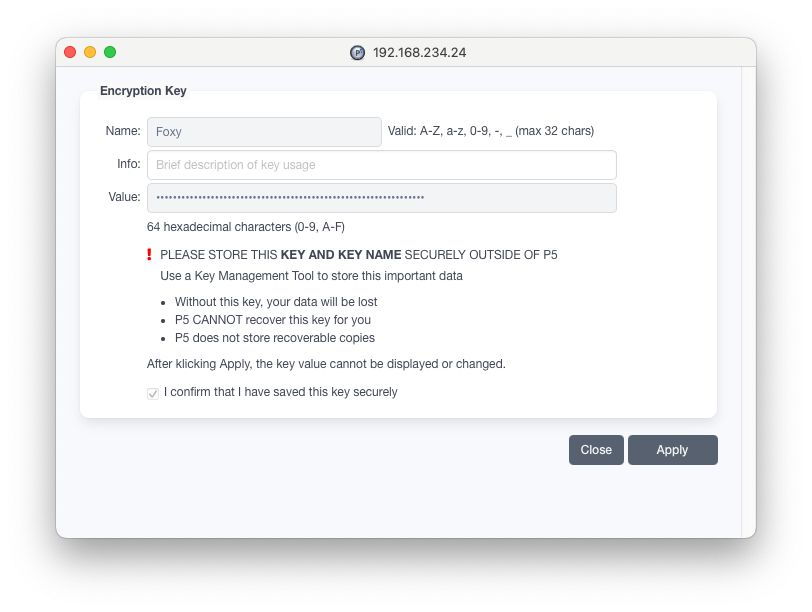The width and height of the screenshot is (812, 612).
Task: Click the 'Value:' field label
Action: click(124, 197)
